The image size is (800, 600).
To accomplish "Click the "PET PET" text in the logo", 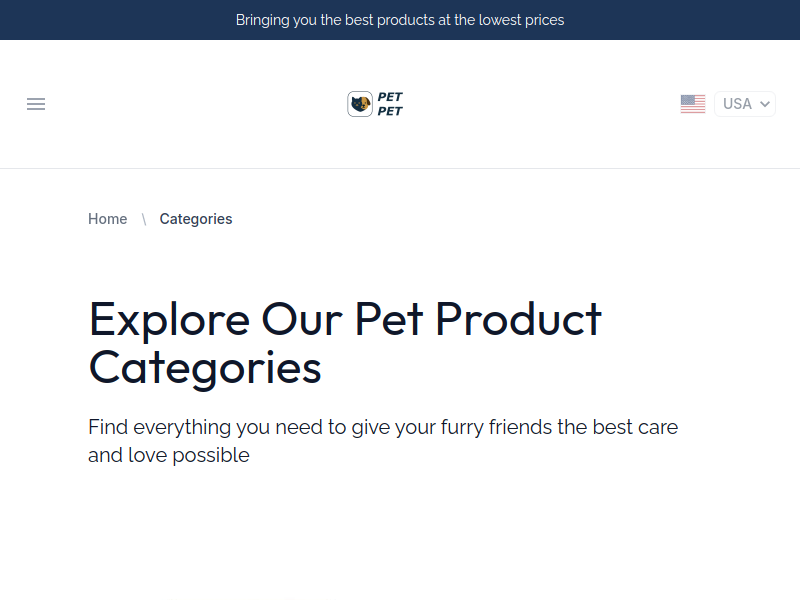I will point(390,104).
